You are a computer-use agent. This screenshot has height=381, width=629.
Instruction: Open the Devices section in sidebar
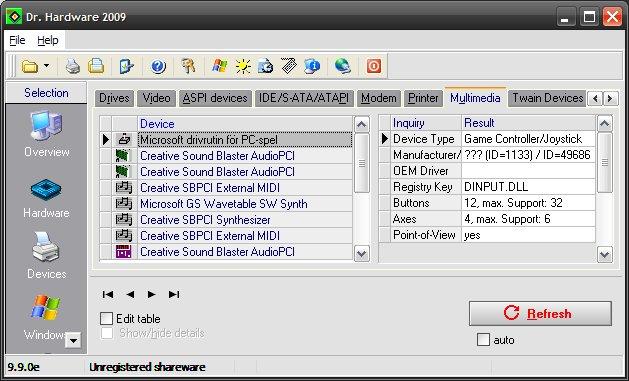click(47, 256)
